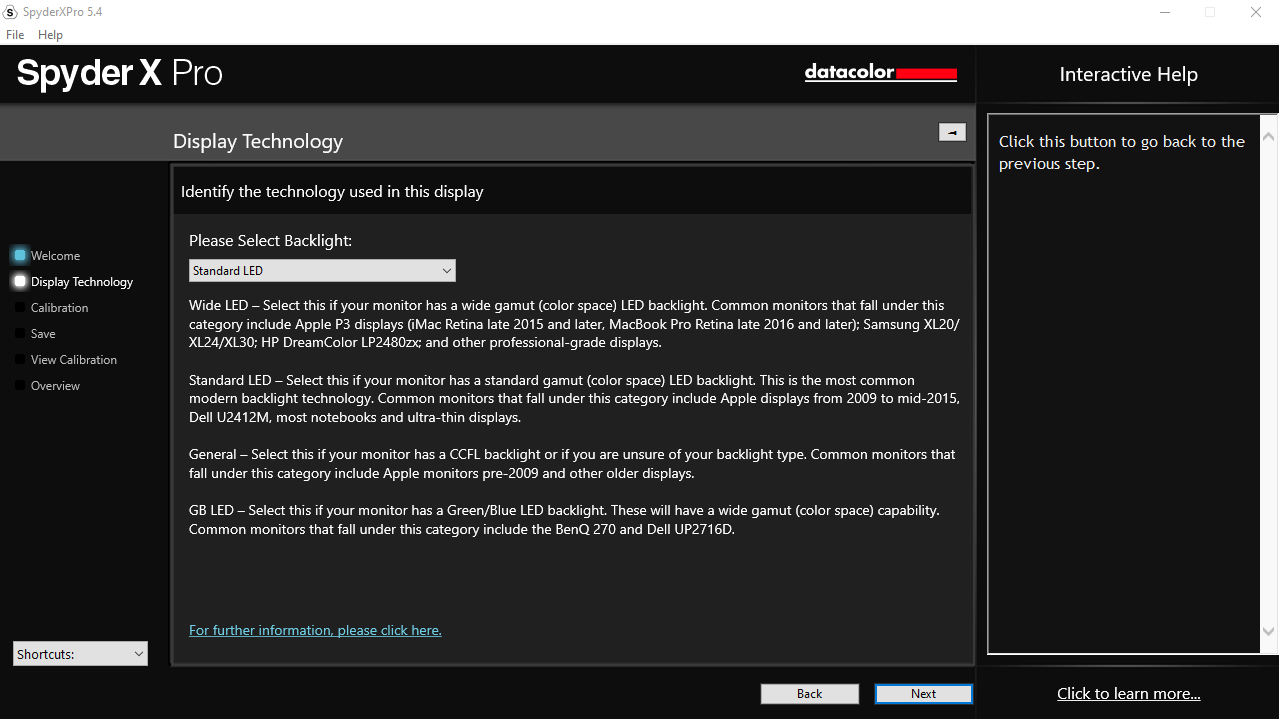Click the help panel scroll up arrow
Viewport: 1279px width, 719px height.
(1269, 136)
